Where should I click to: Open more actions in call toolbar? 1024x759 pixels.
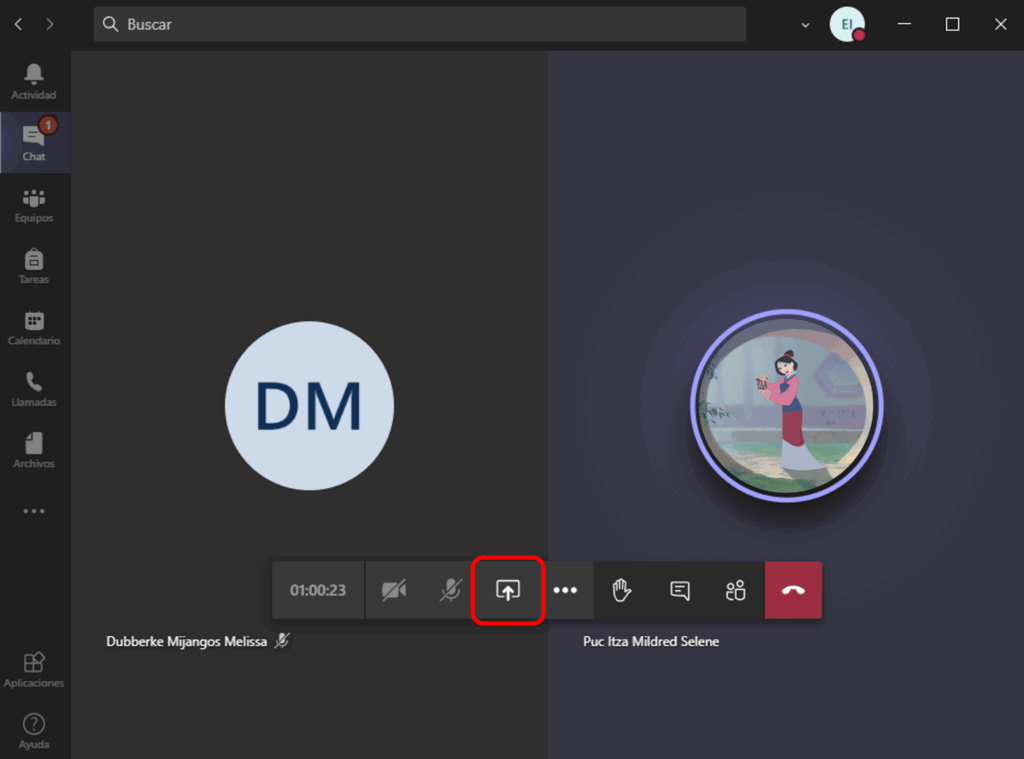565,590
